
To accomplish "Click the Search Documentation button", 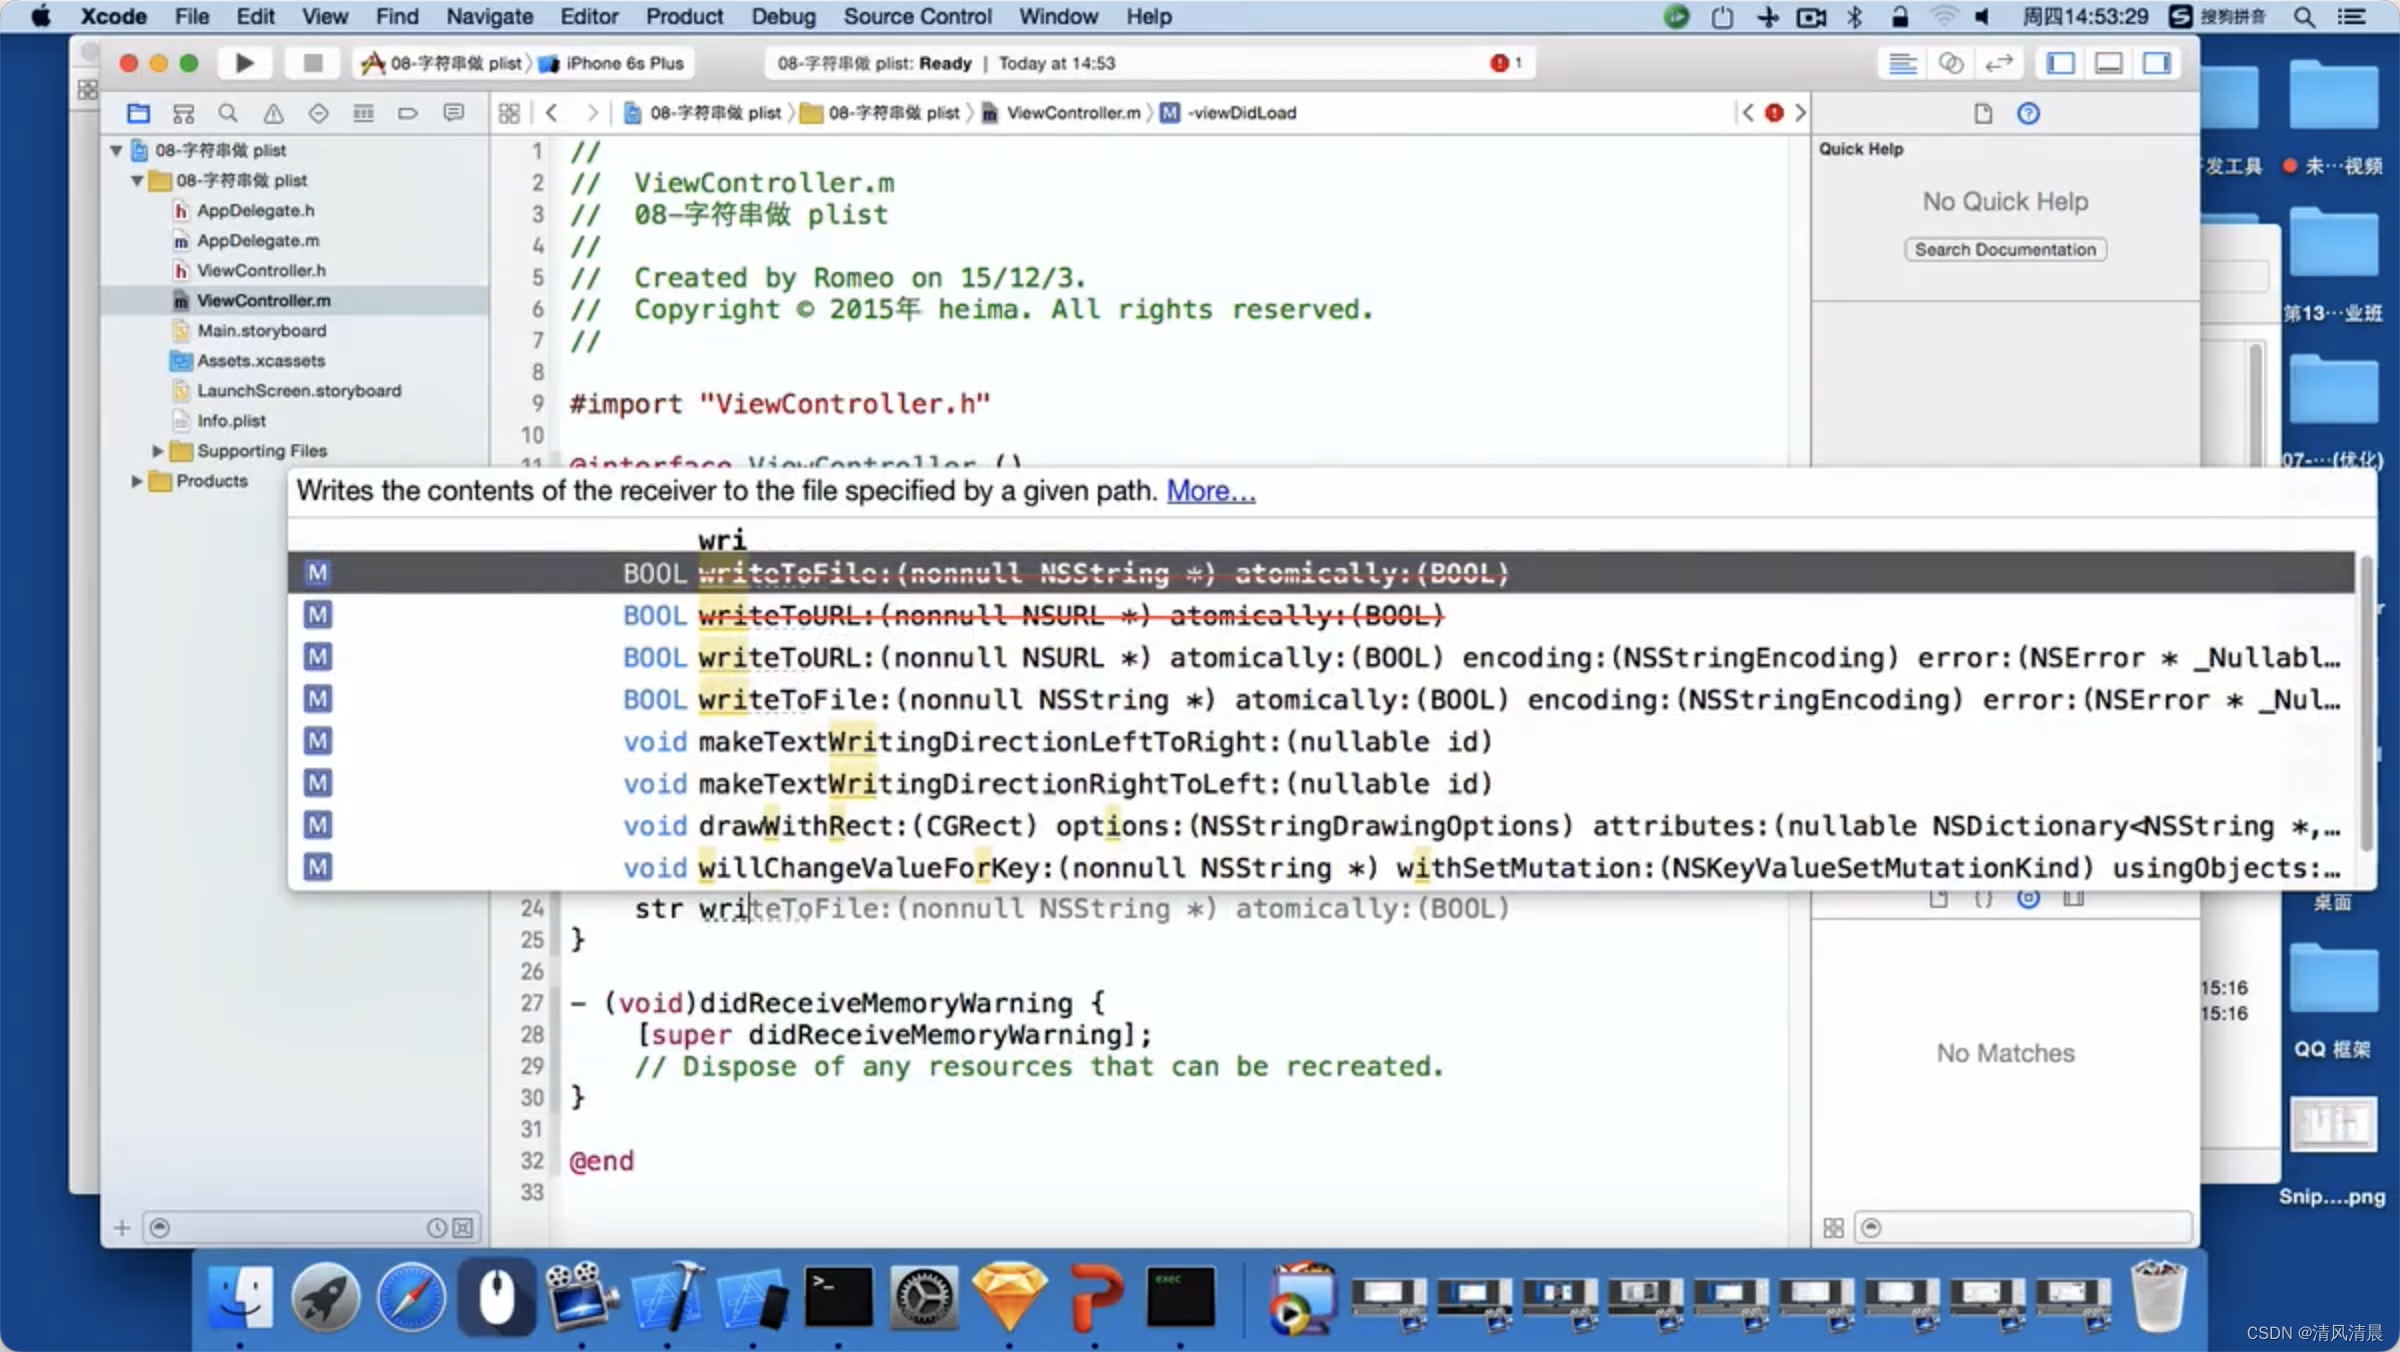I will (x=2005, y=249).
